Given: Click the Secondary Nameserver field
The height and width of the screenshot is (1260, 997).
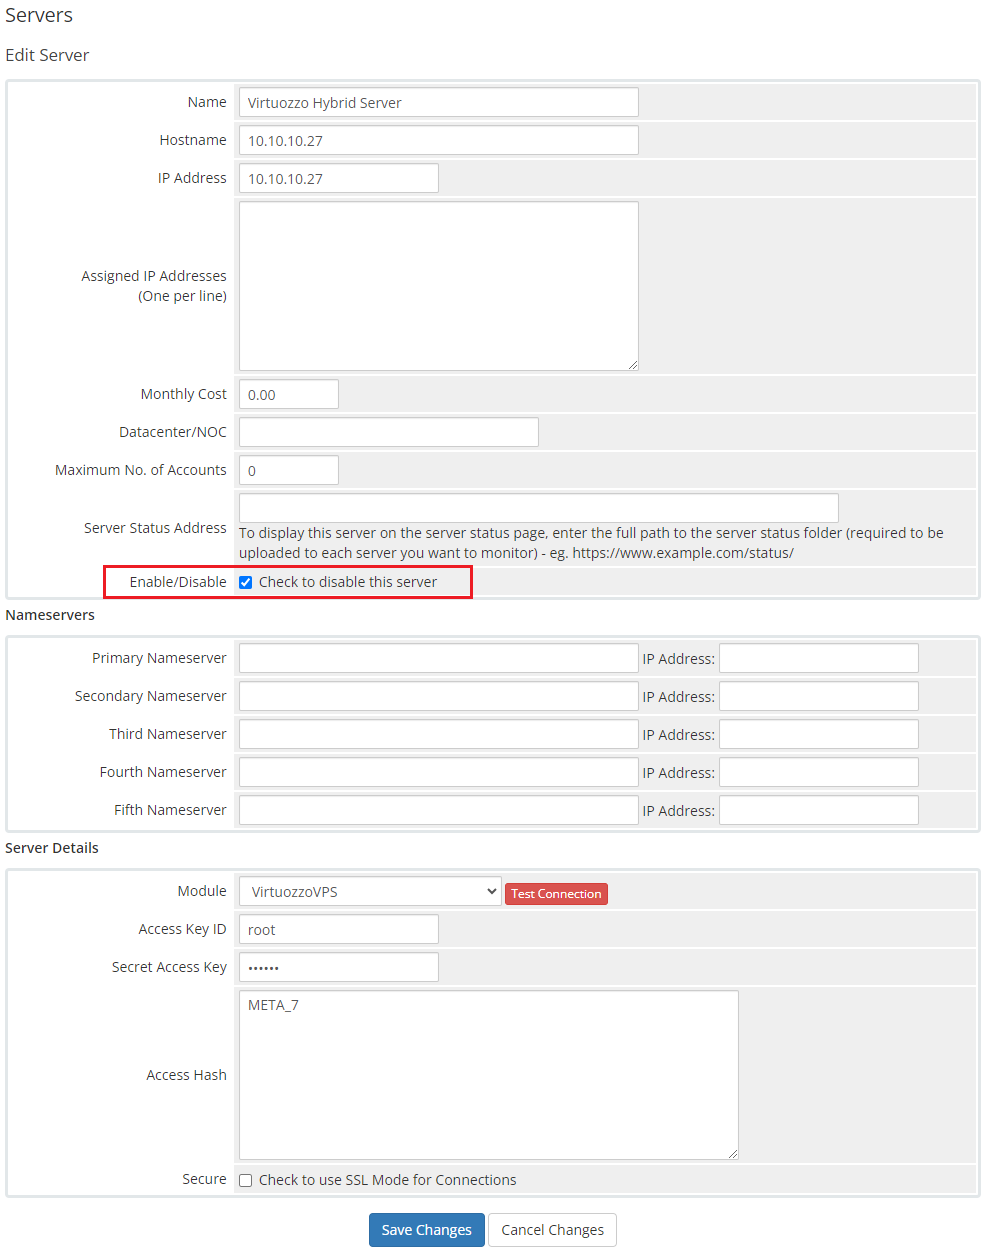Looking at the screenshot, I should point(438,696).
